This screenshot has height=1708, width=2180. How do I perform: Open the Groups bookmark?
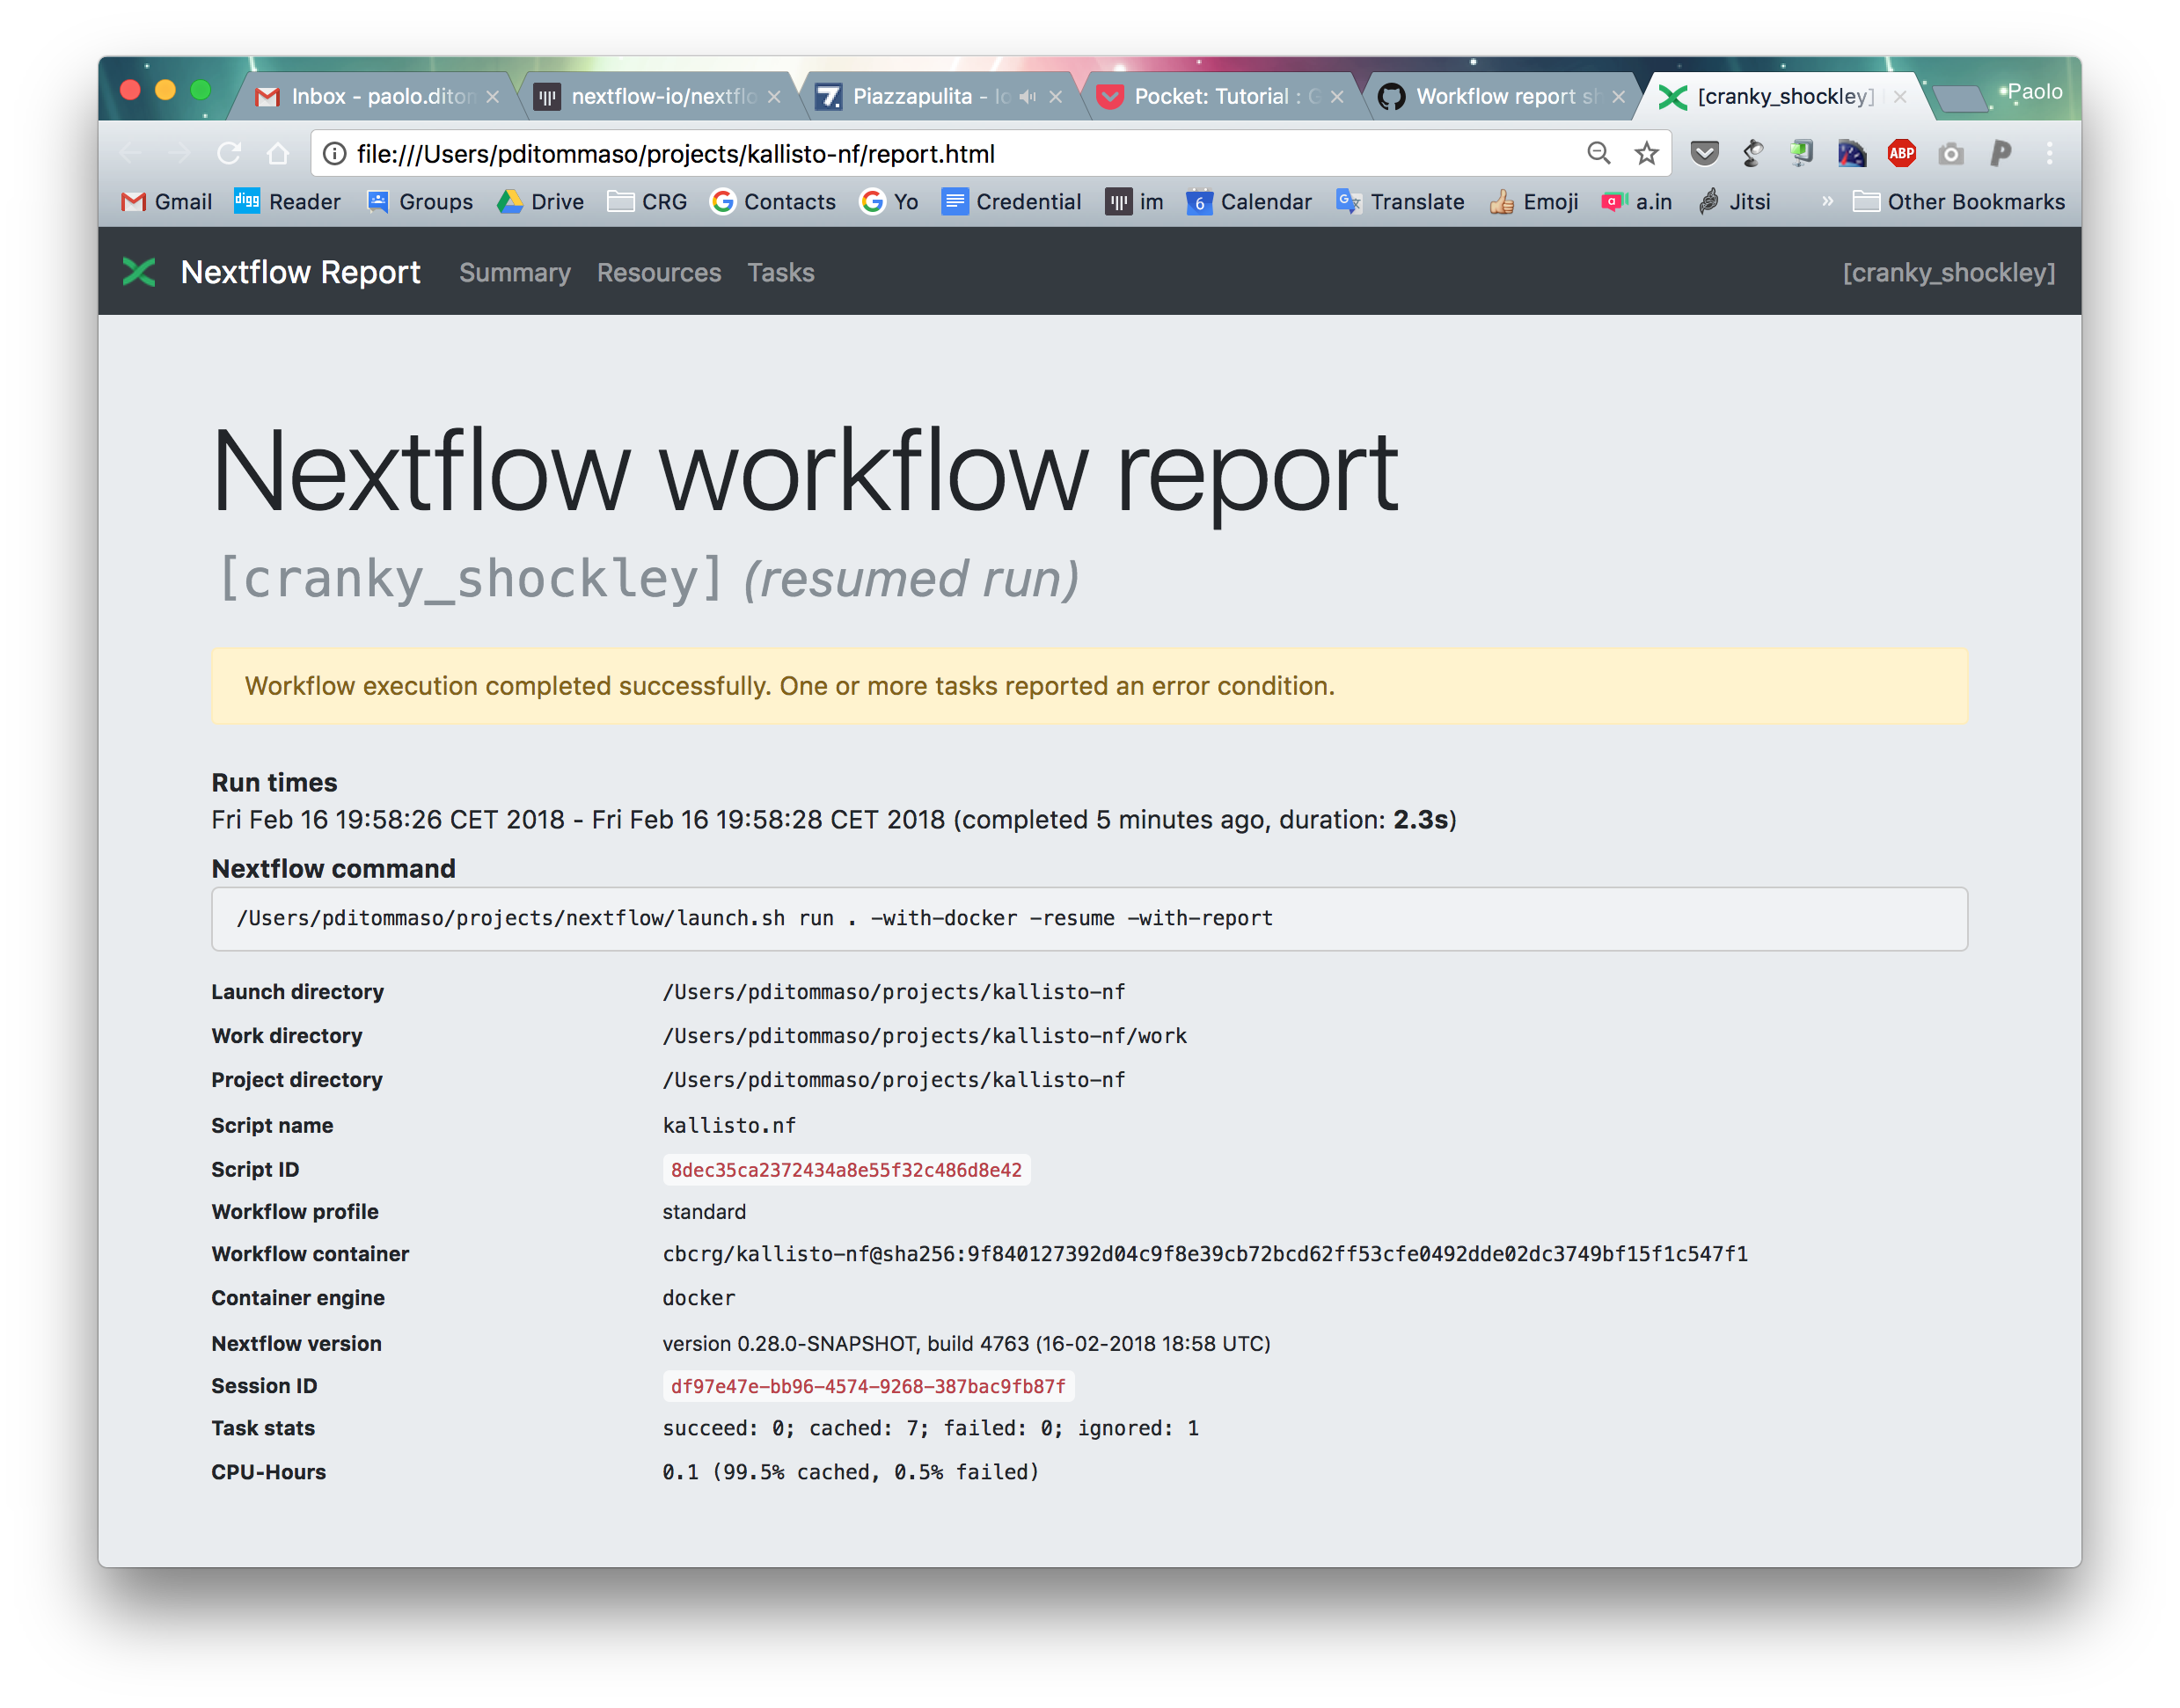(x=419, y=202)
